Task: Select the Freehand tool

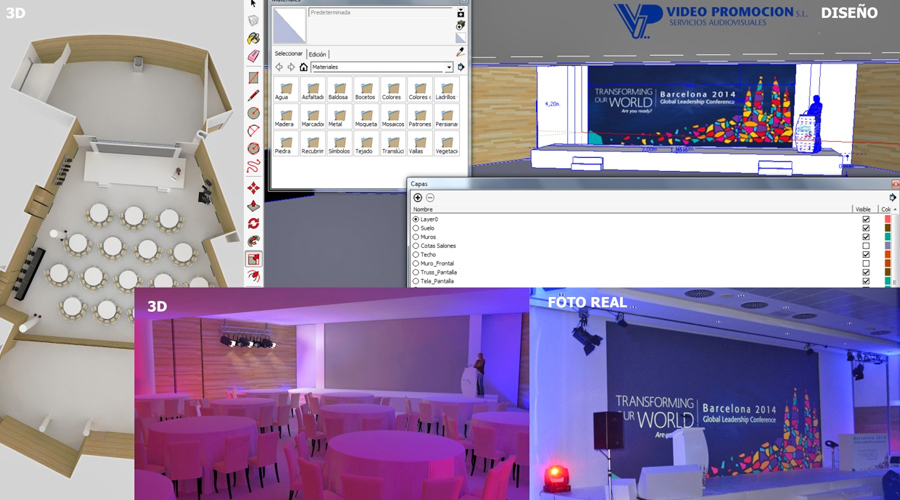Action: (x=253, y=166)
